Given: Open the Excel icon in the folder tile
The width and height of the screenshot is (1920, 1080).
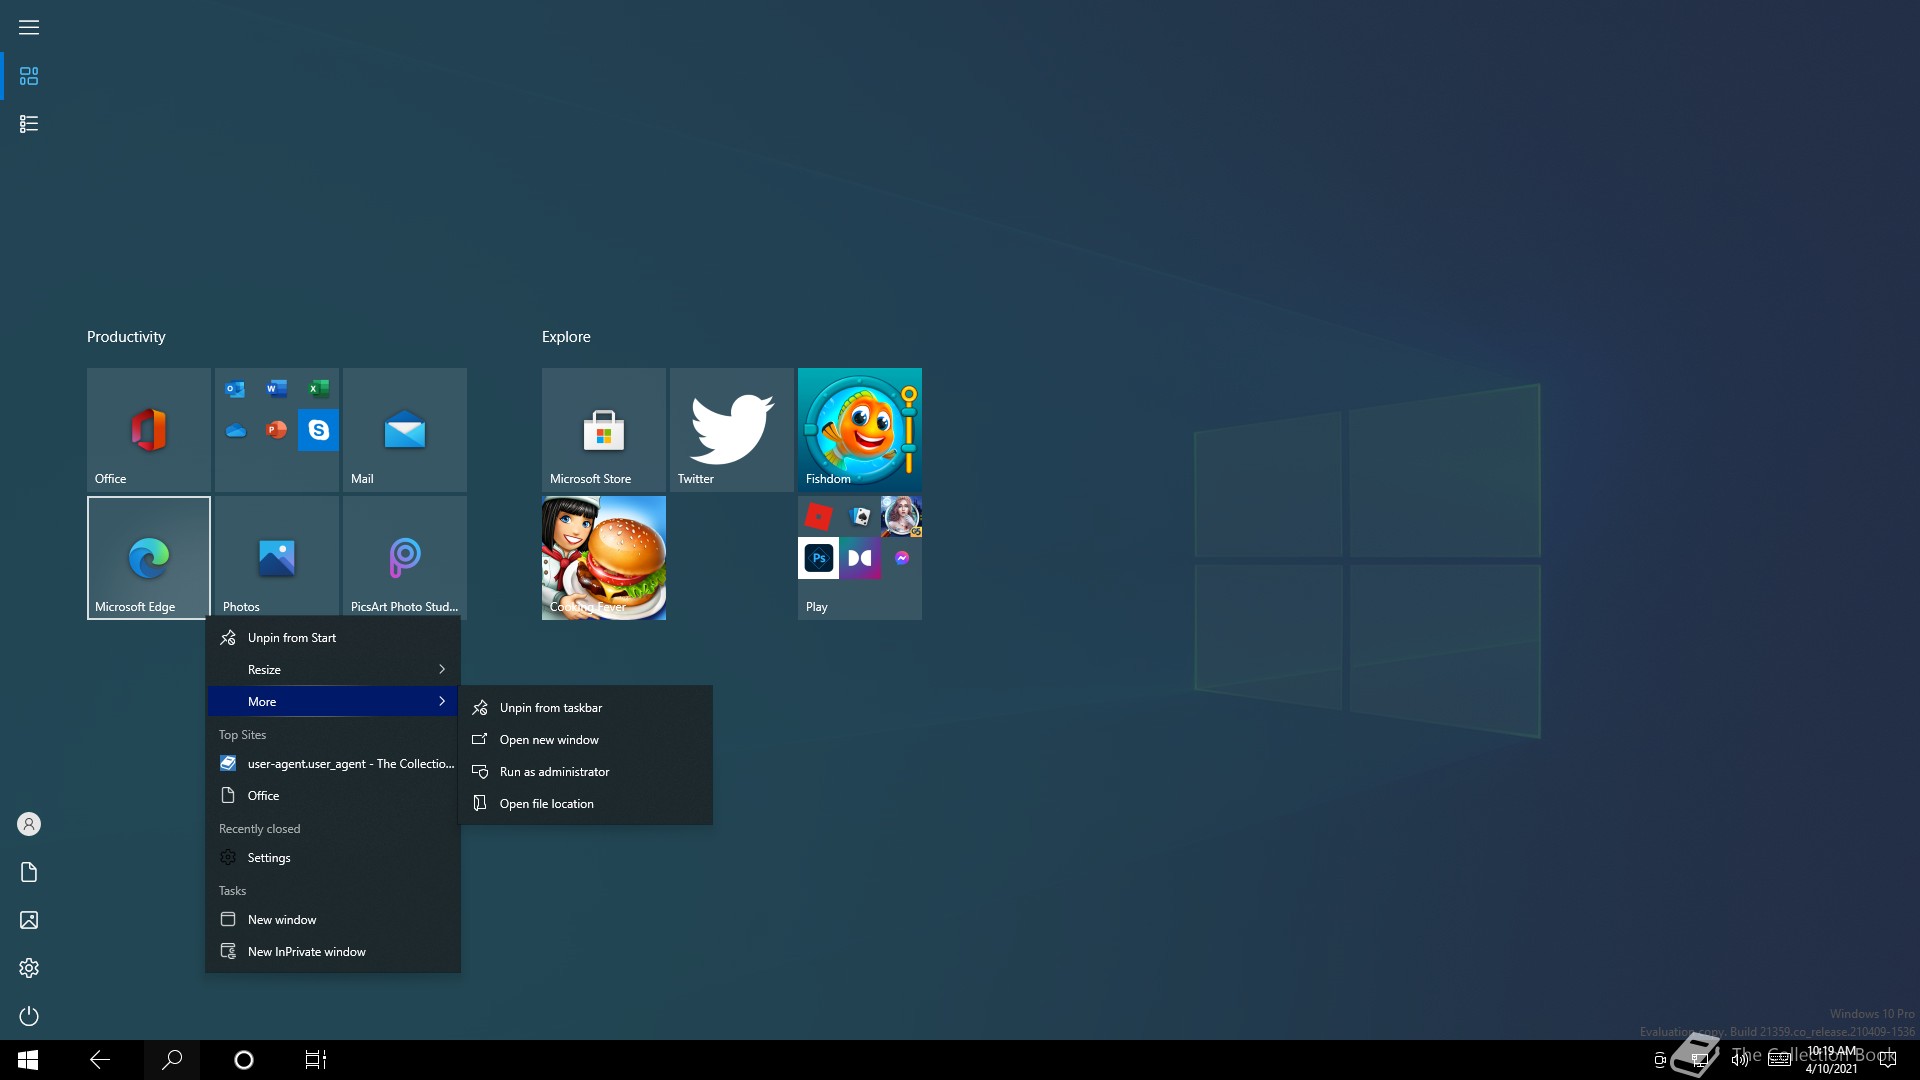Looking at the screenshot, I should pos(318,389).
